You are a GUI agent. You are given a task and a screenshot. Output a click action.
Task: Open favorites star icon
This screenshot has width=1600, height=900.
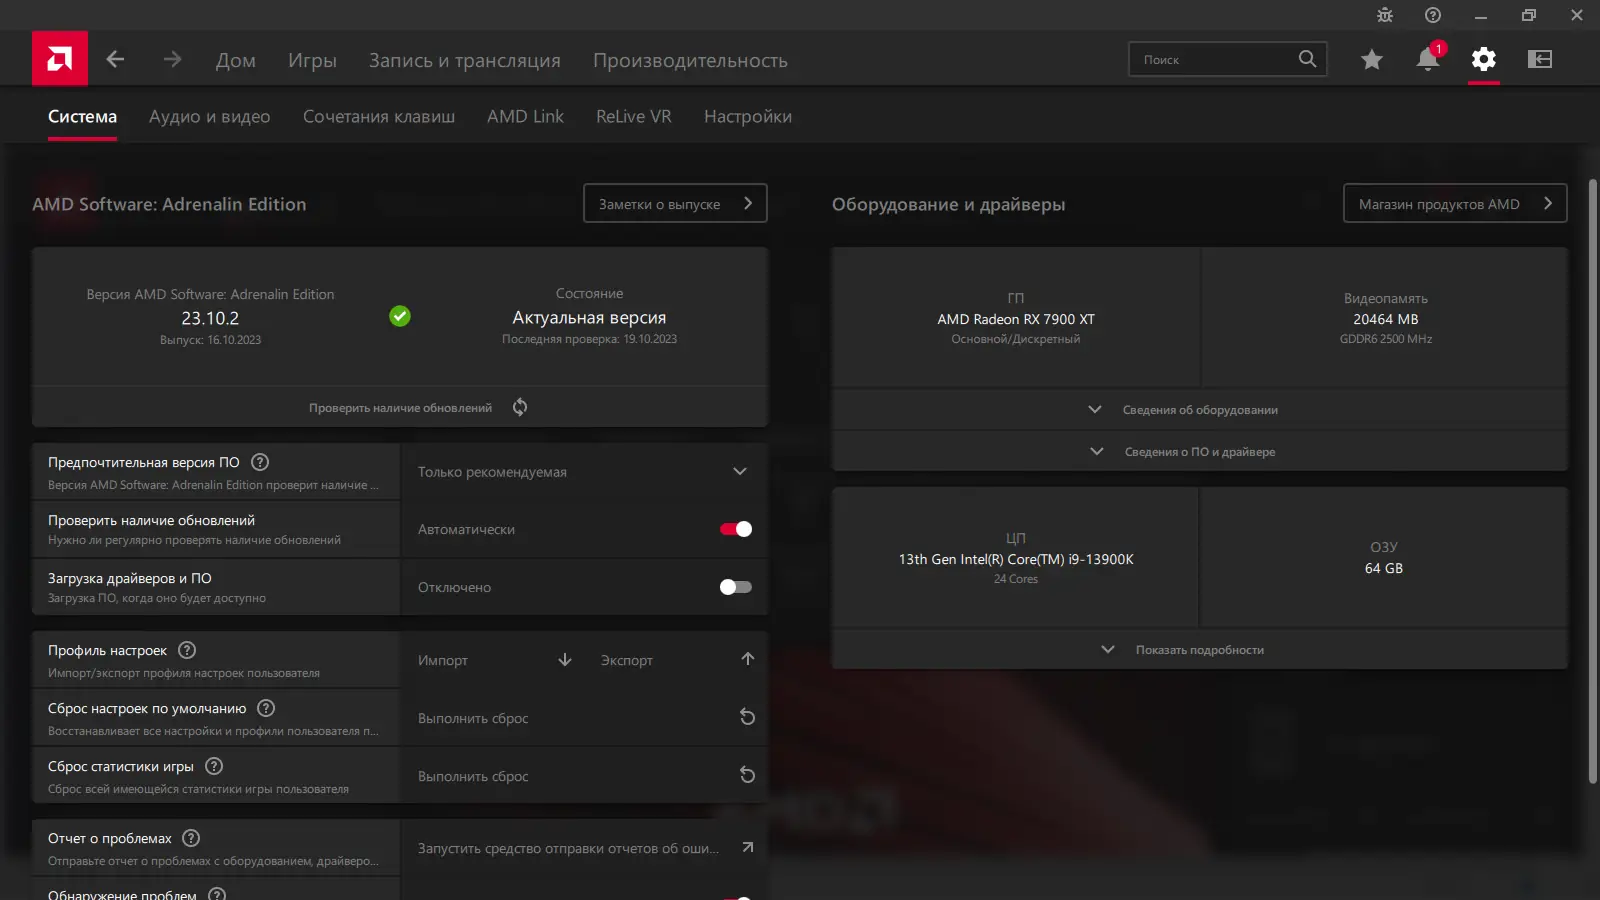pyautogui.click(x=1372, y=59)
